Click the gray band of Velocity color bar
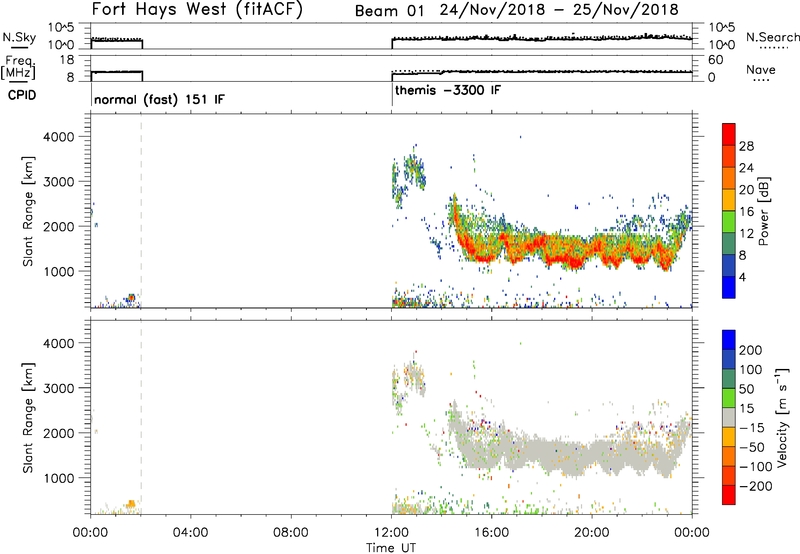The width and height of the screenshot is (800, 554). [729, 418]
